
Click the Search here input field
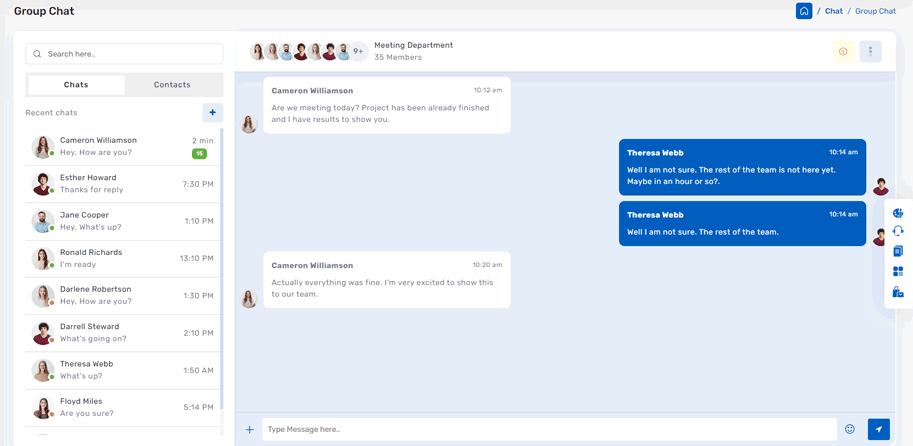point(124,54)
